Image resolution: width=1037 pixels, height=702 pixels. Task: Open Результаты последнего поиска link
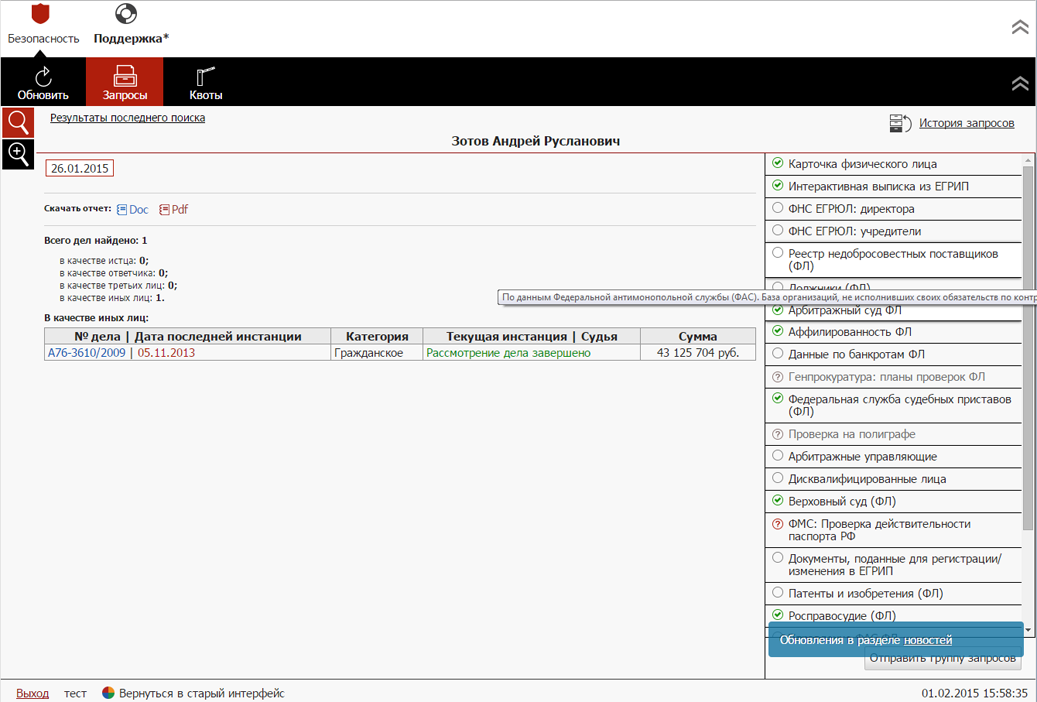(x=128, y=118)
